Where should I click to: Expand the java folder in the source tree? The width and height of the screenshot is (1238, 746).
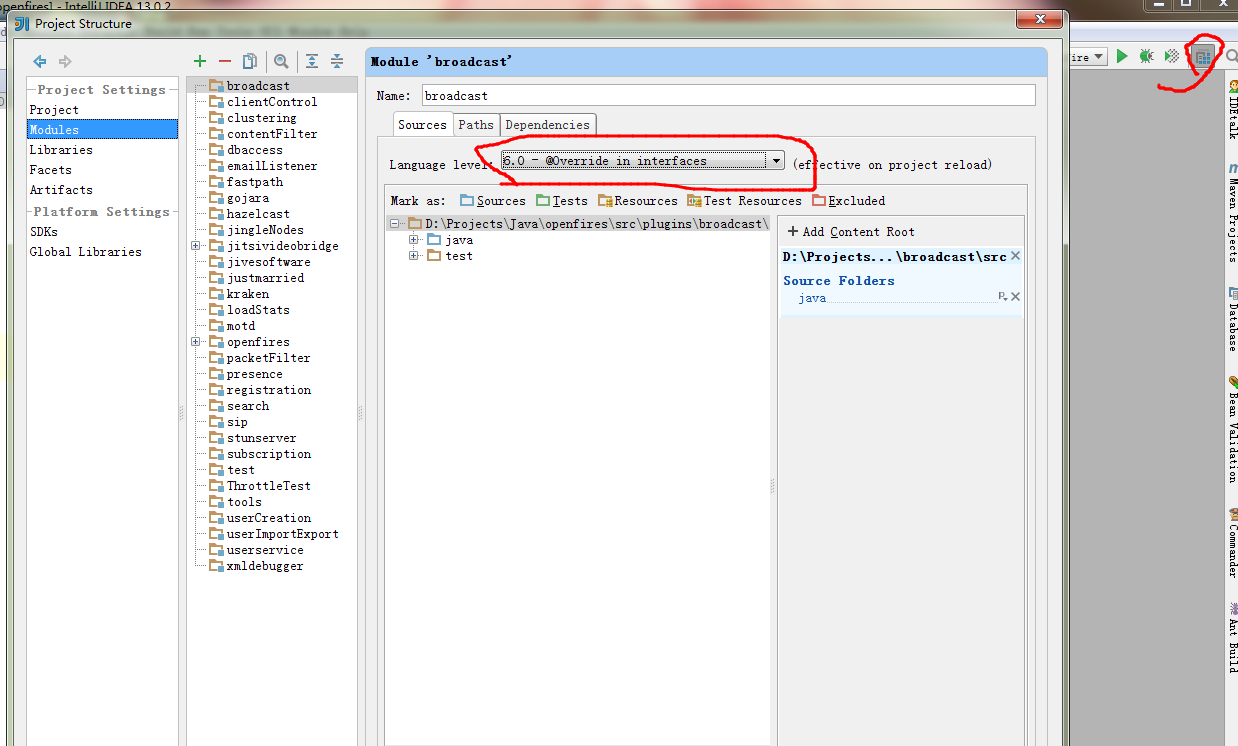415,239
